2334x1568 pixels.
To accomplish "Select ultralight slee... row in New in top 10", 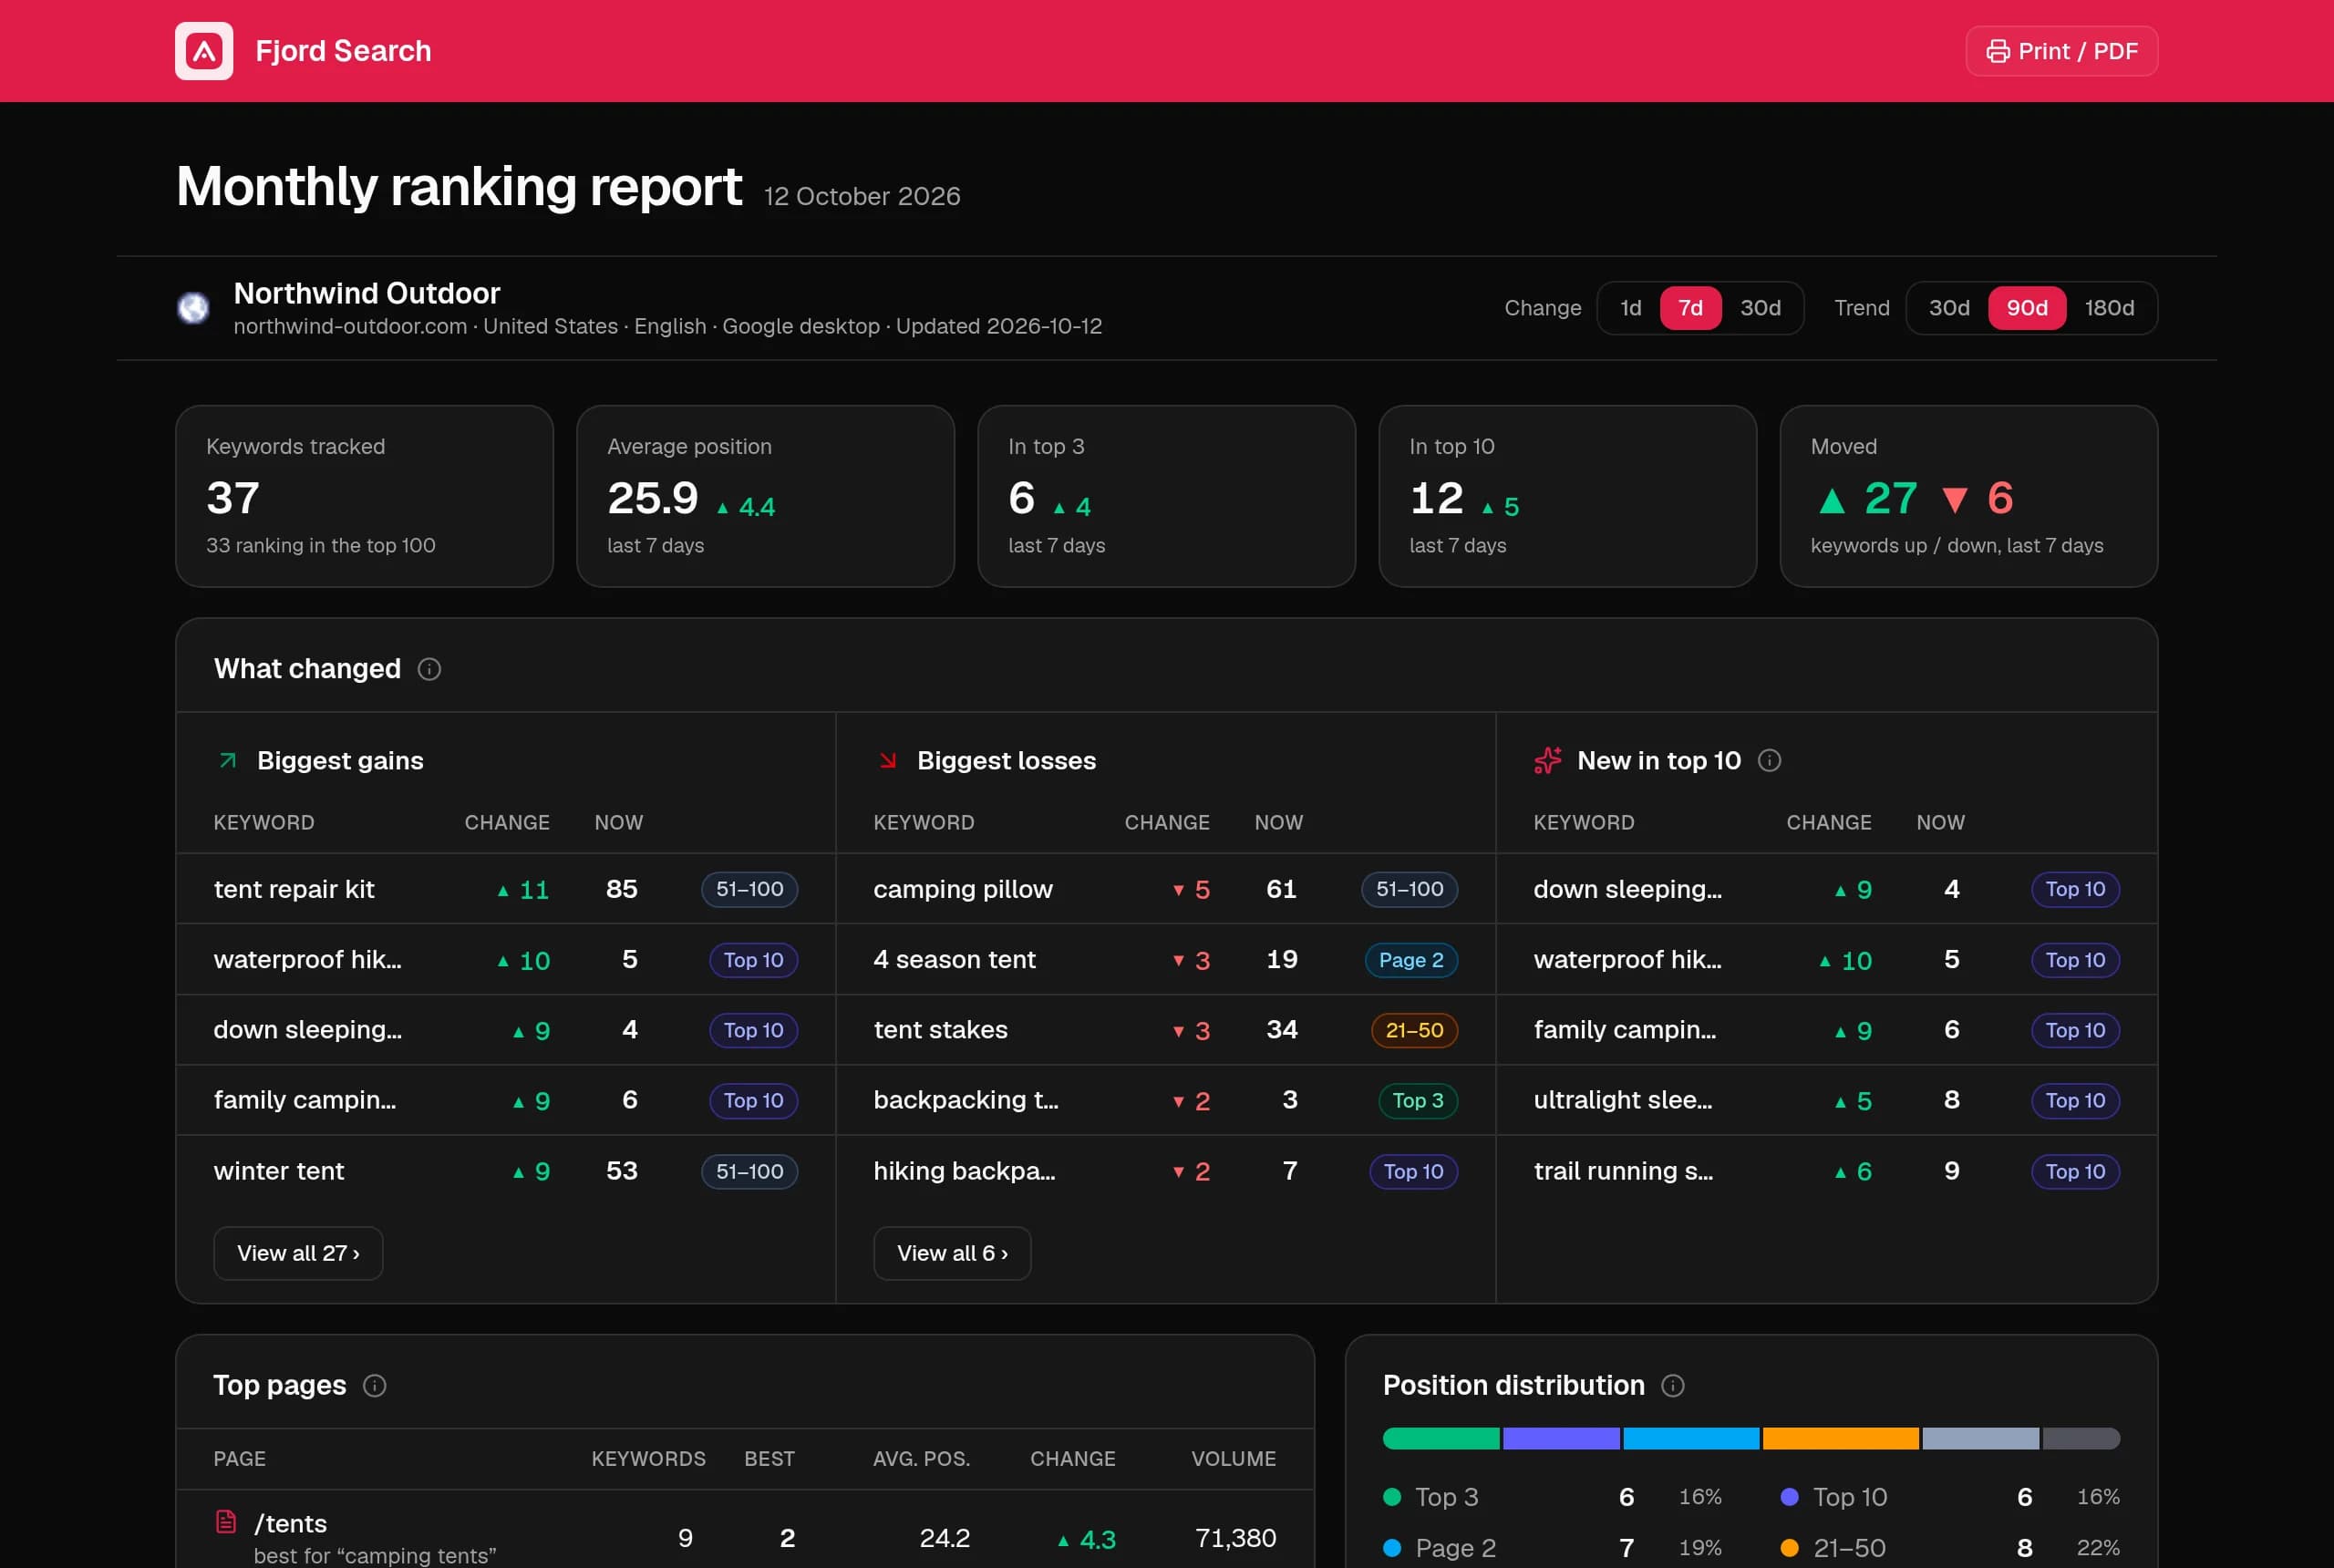I will point(1827,1100).
